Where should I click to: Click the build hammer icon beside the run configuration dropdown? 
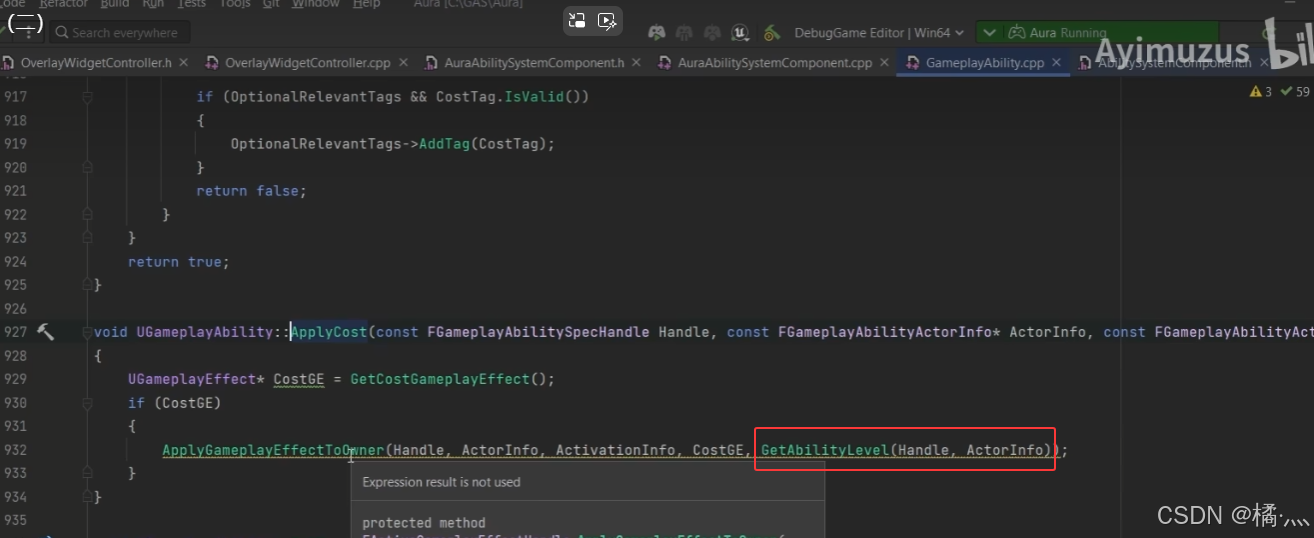tap(772, 33)
